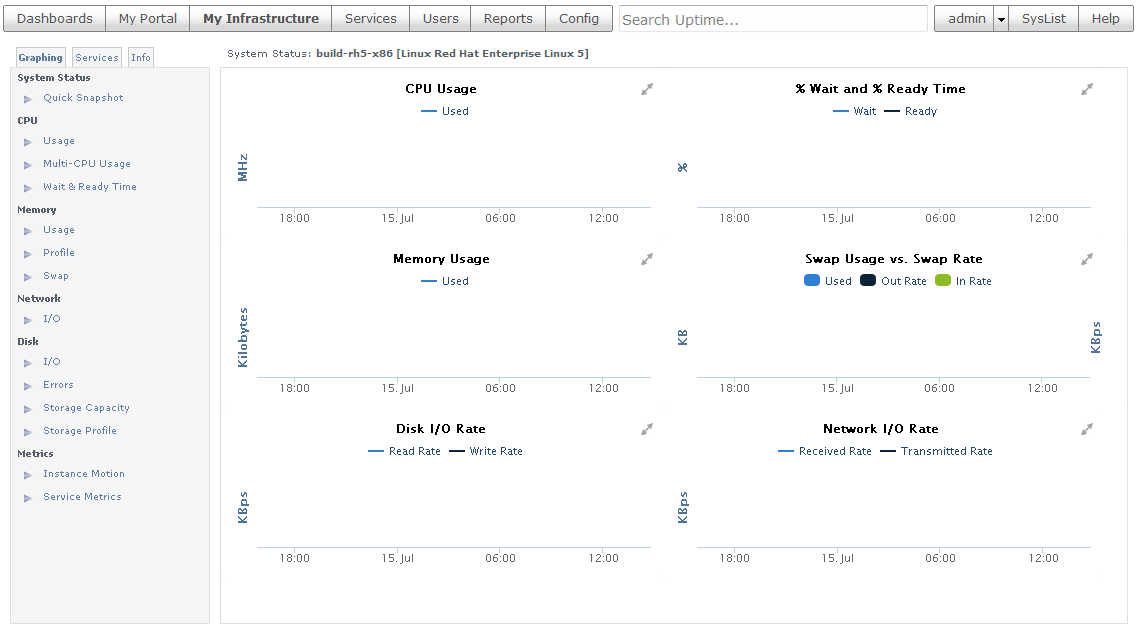Click the arrow next to Storage Capacity

point(28,409)
